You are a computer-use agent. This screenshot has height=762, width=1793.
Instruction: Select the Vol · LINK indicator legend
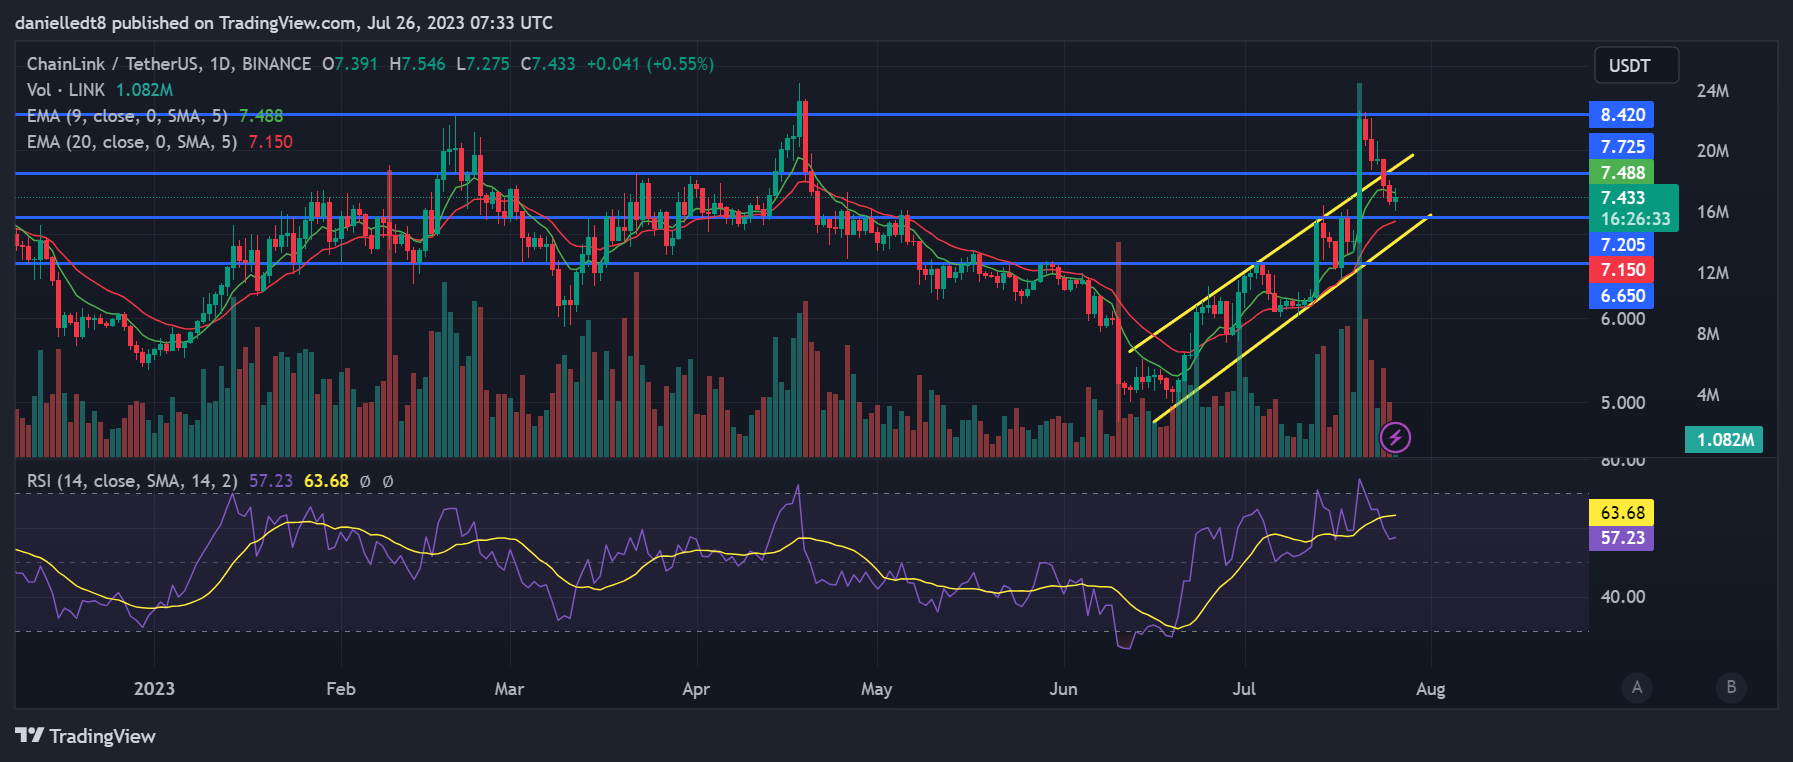(100, 90)
